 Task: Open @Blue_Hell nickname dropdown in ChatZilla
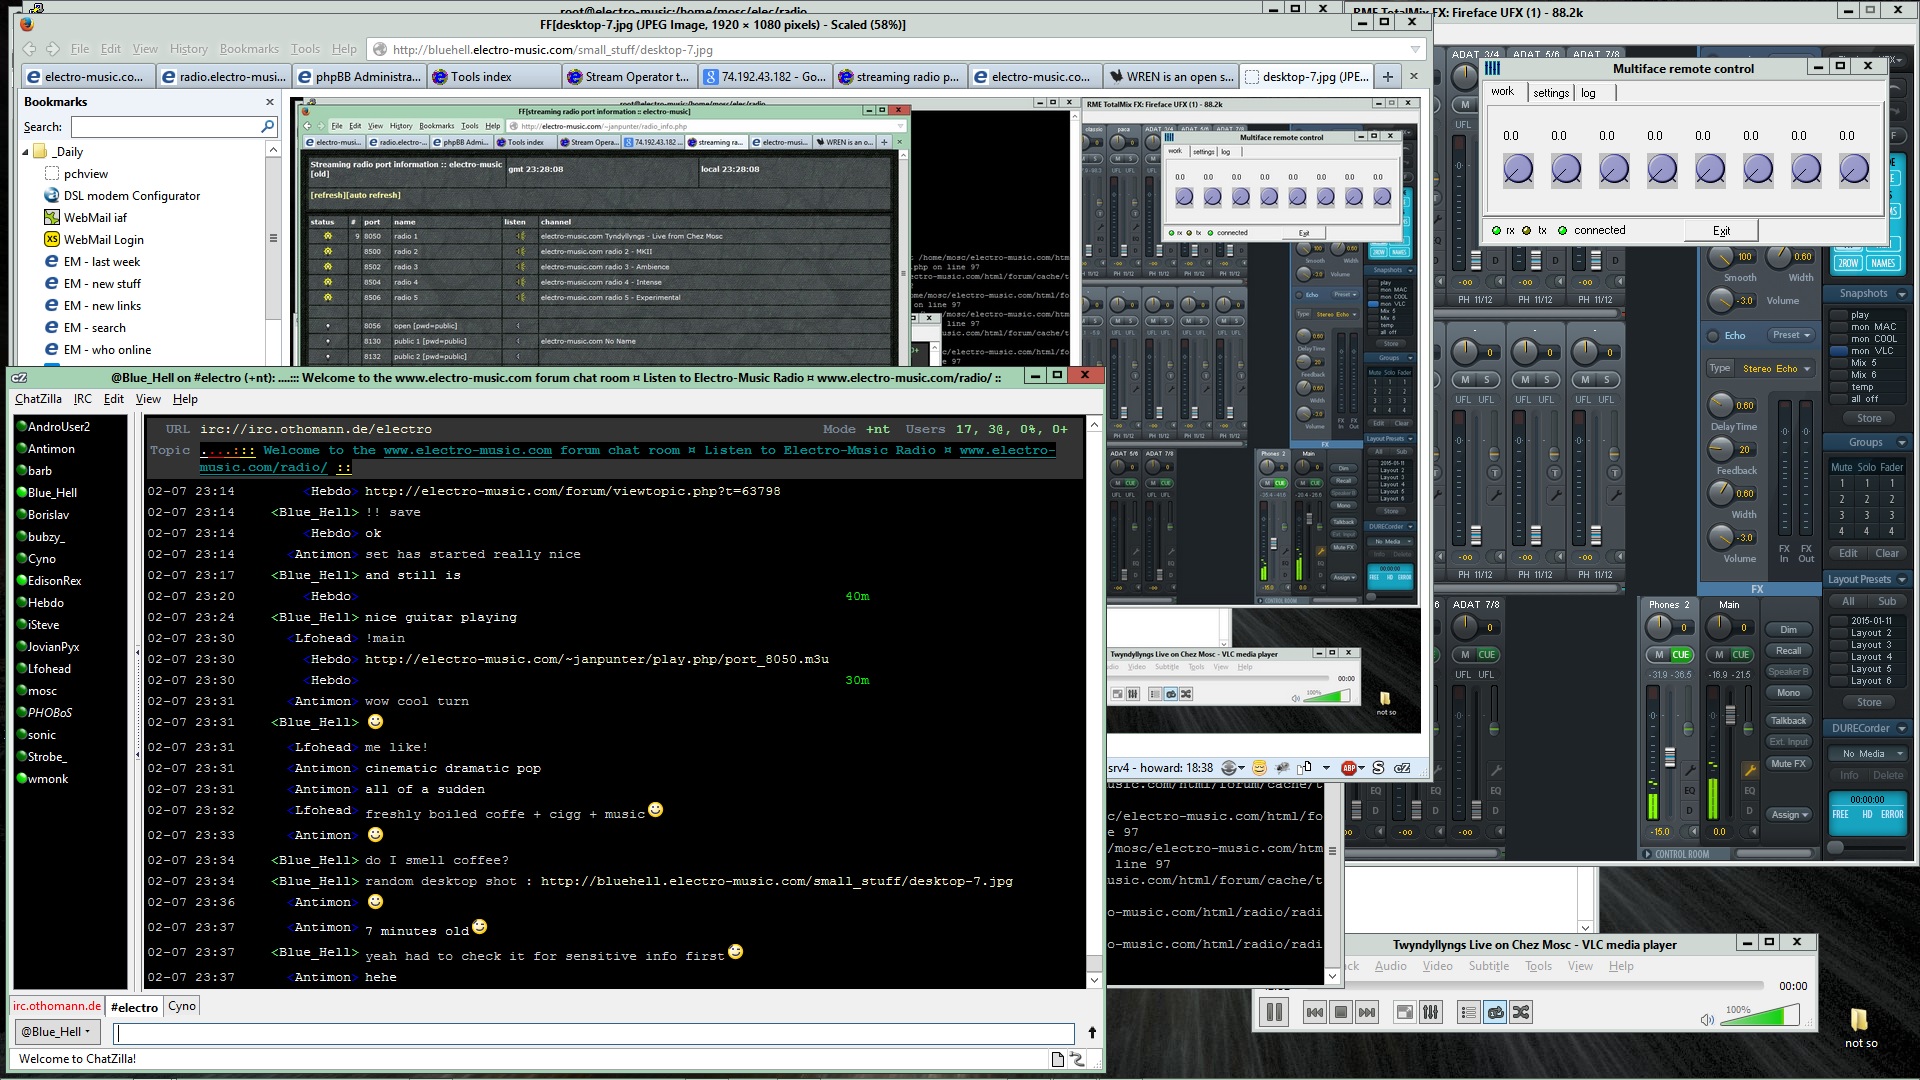coord(56,1032)
